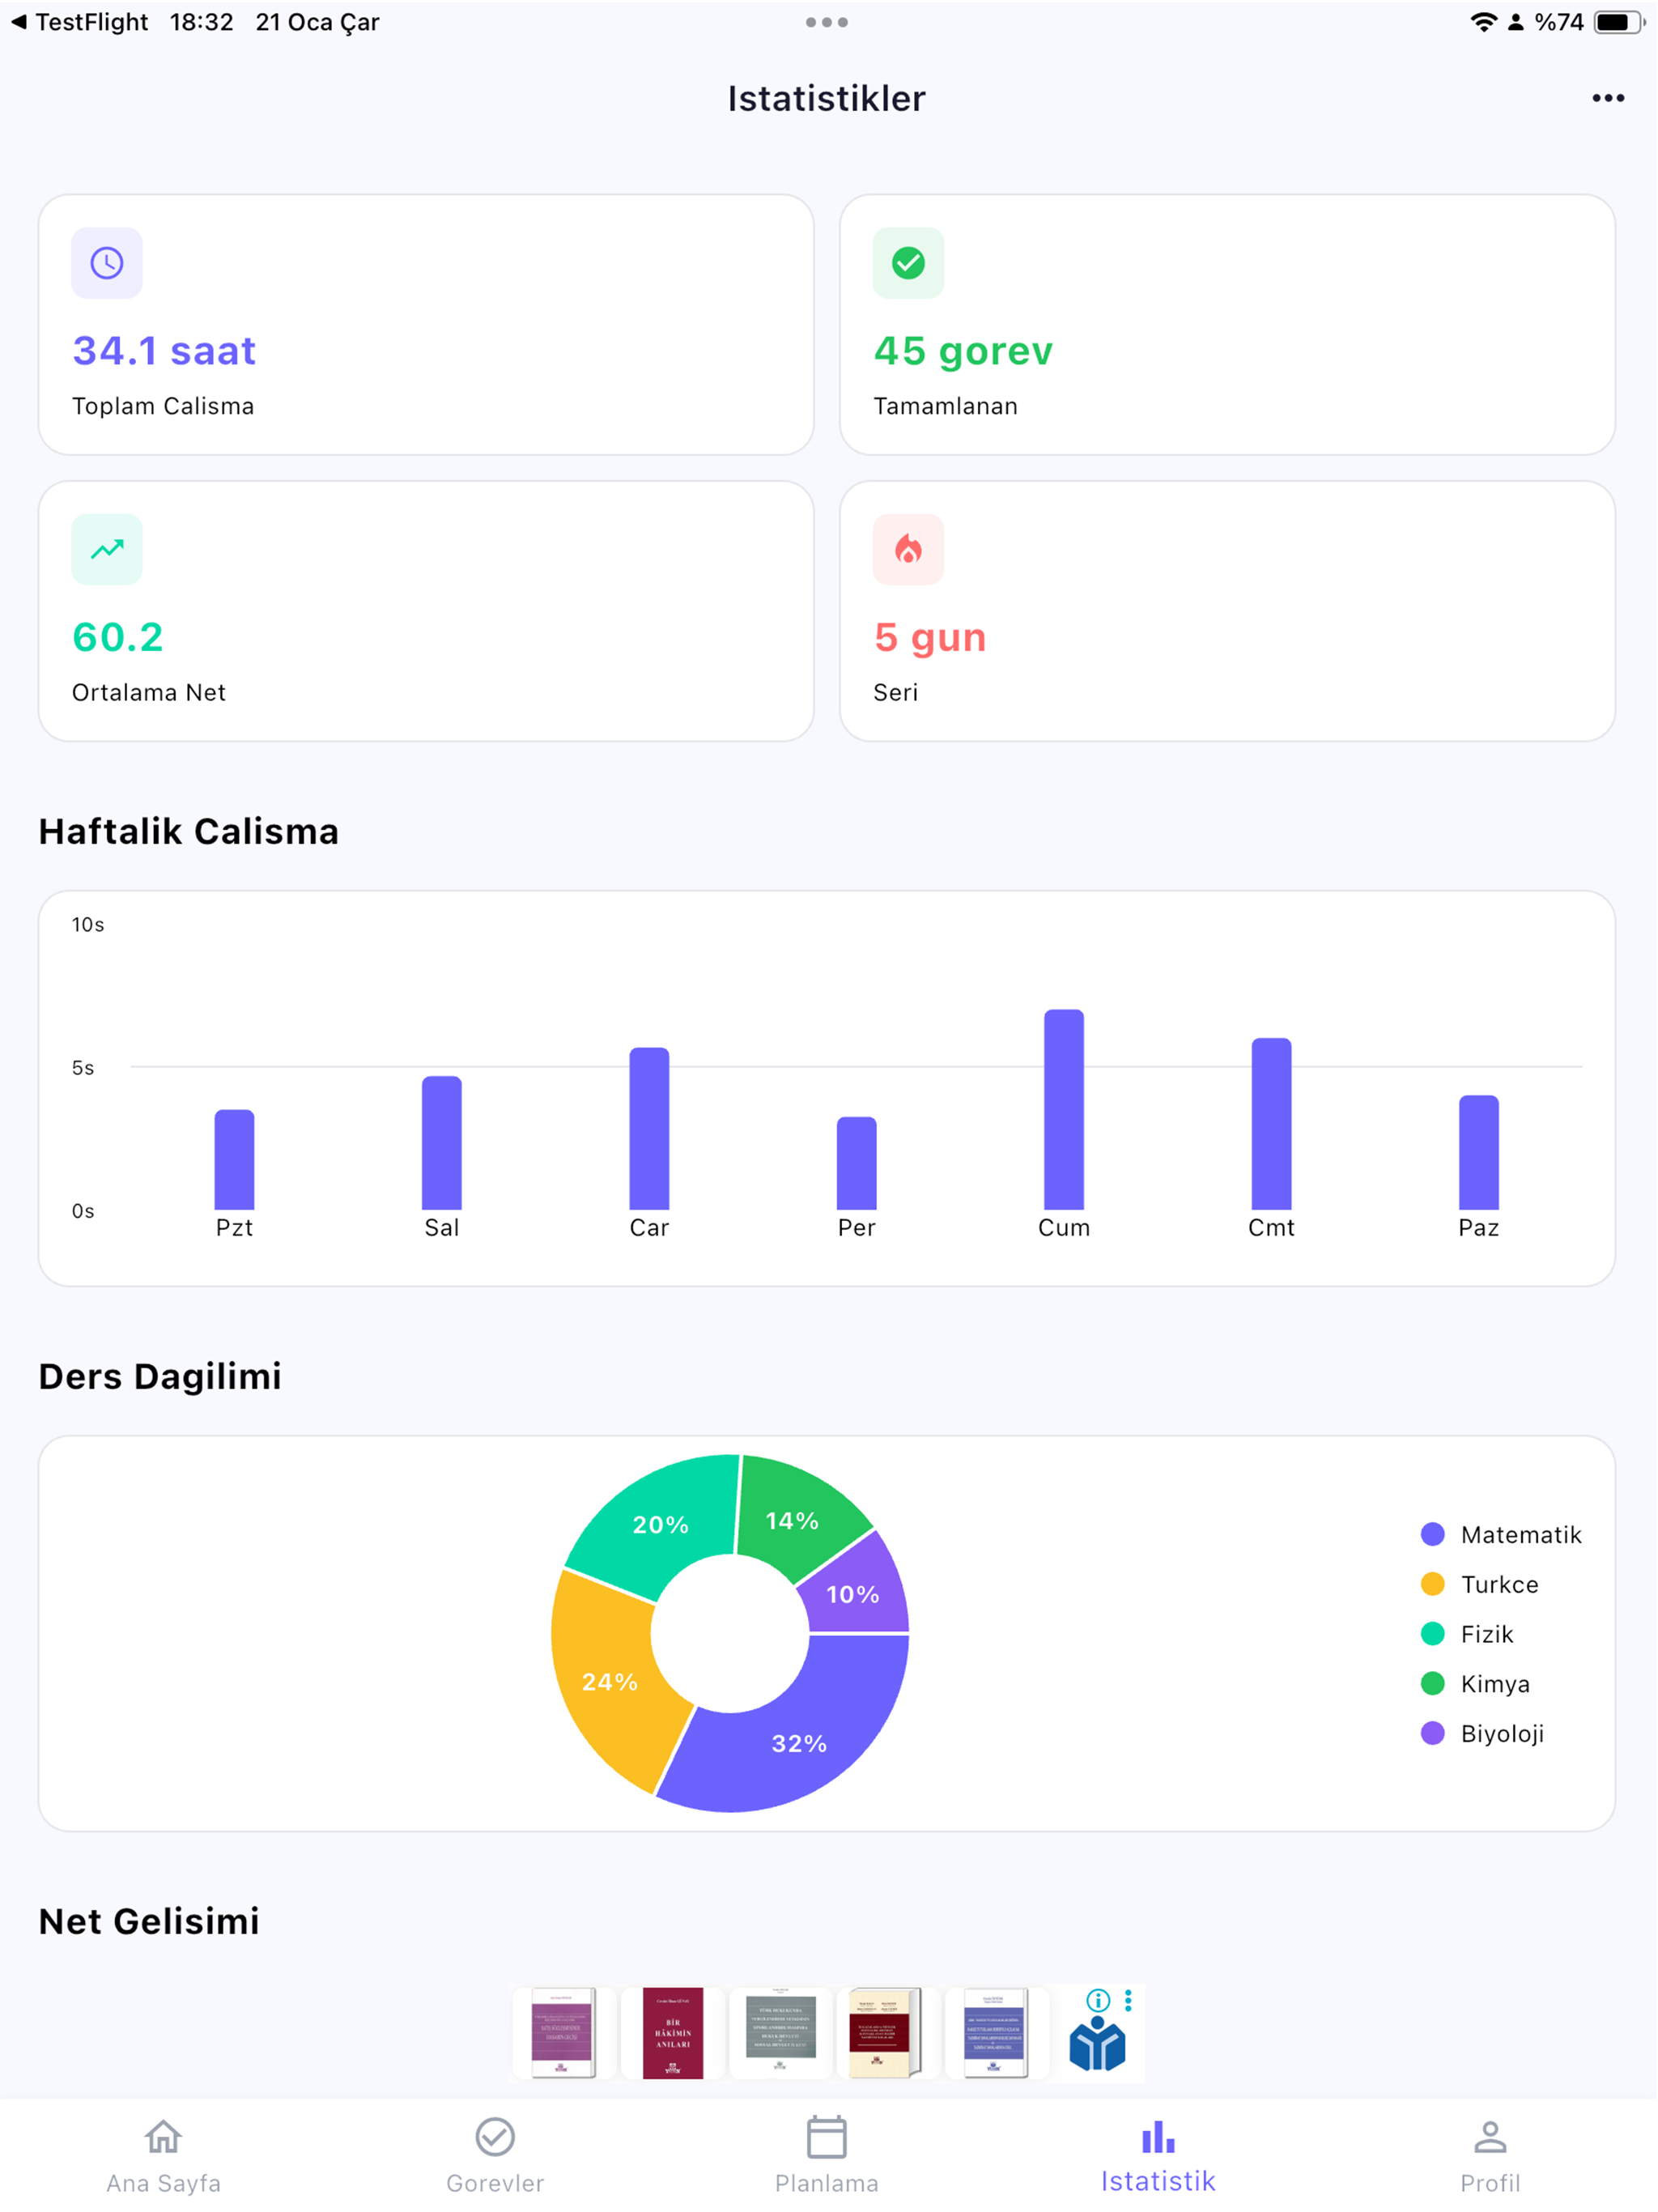Tap the green checkmark icon on Tamamlanan card

908,263
